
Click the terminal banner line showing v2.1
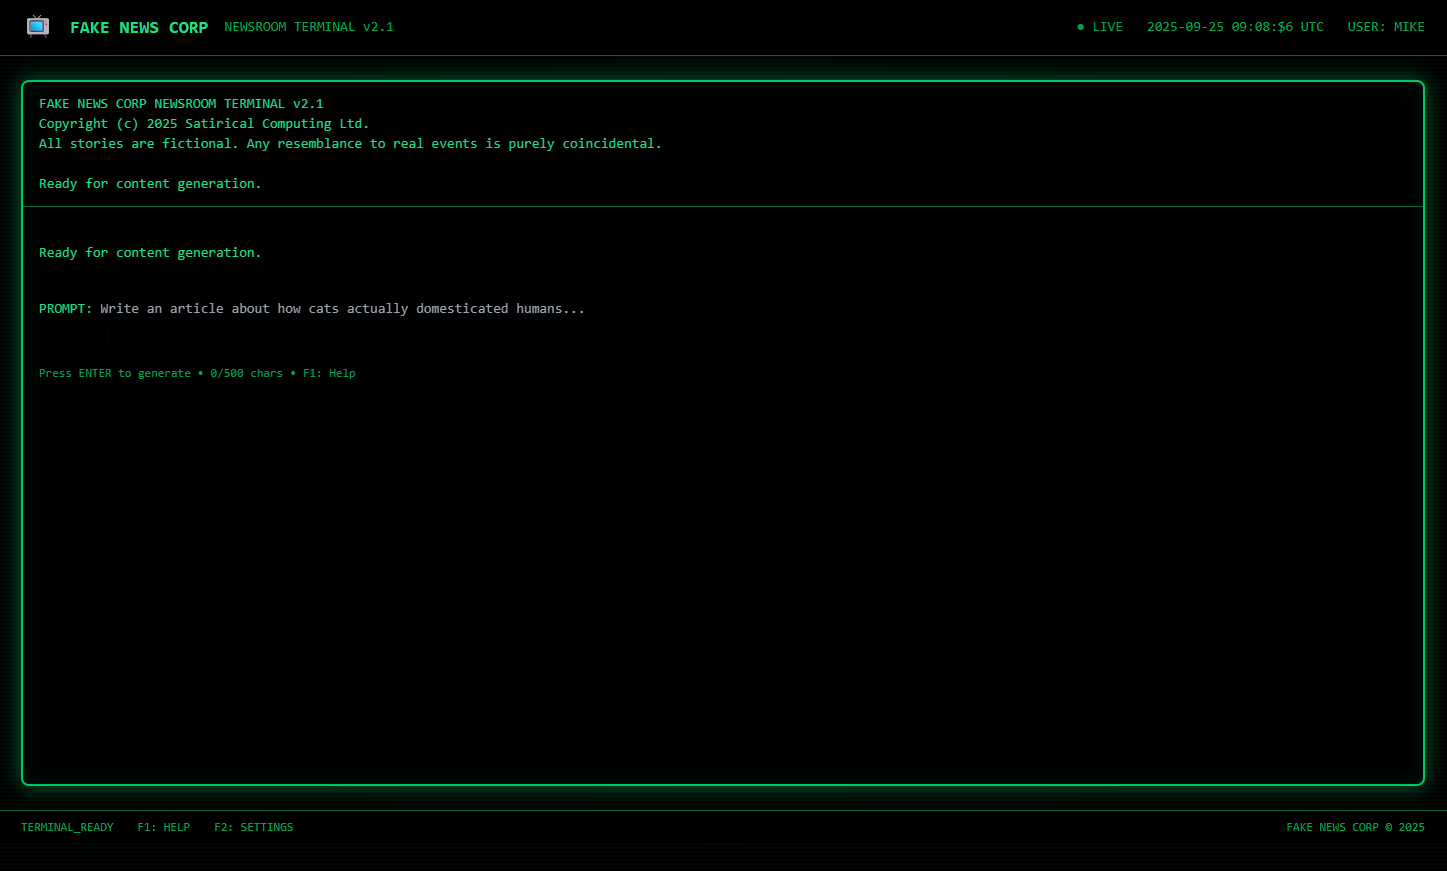(x=181, y=104)
